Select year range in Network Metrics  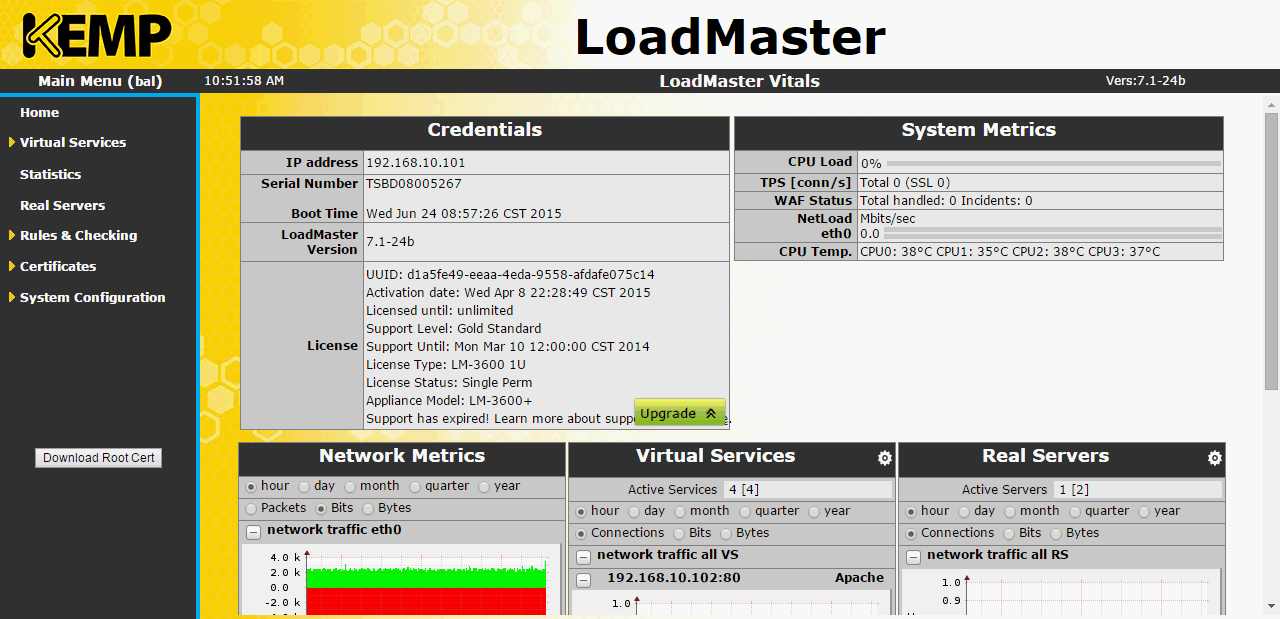[x=484, y=487]
